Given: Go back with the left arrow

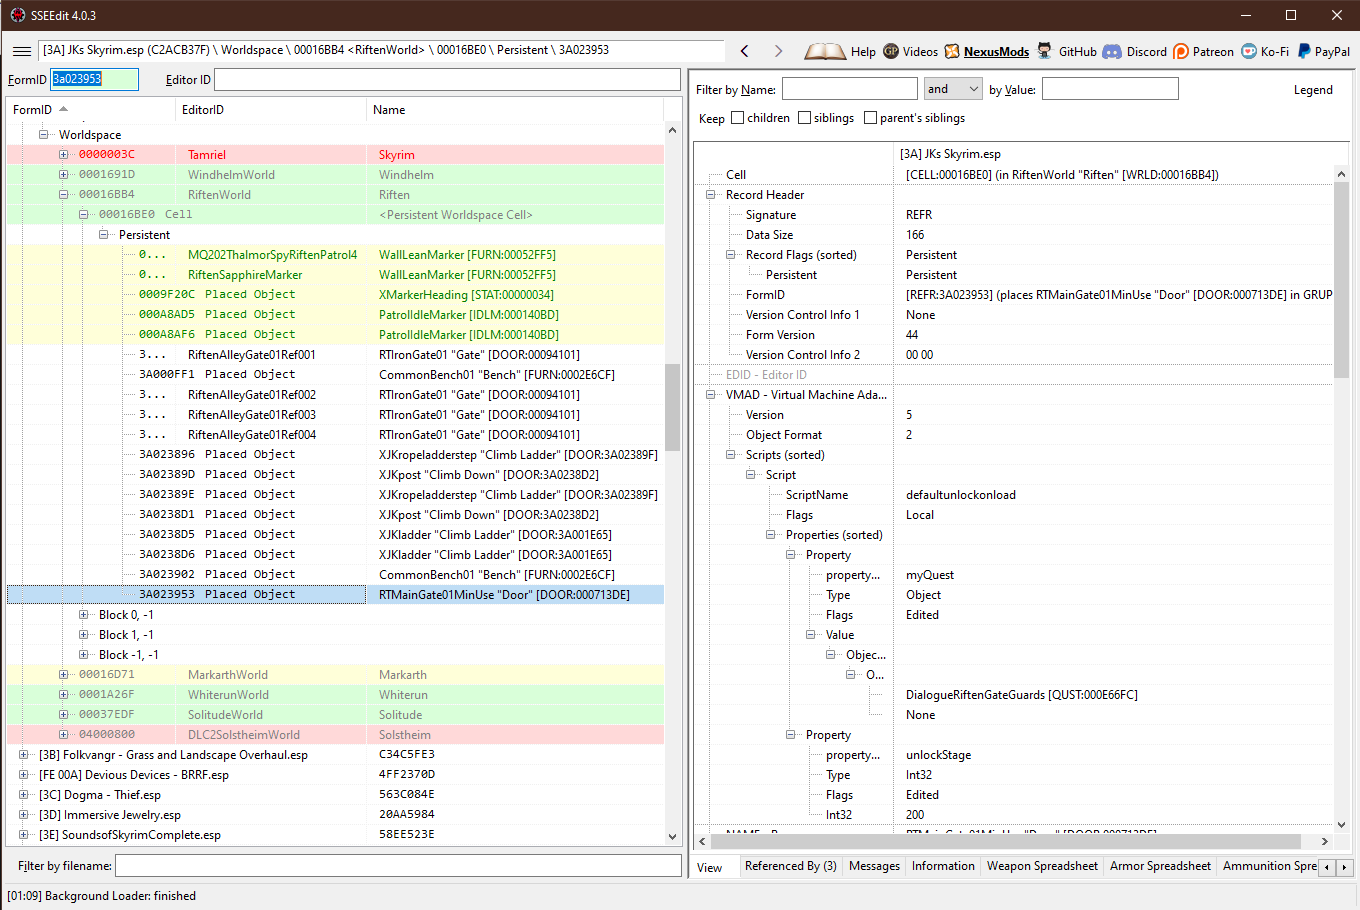Looking at the screenshot, I should click(x=745, y=51).
